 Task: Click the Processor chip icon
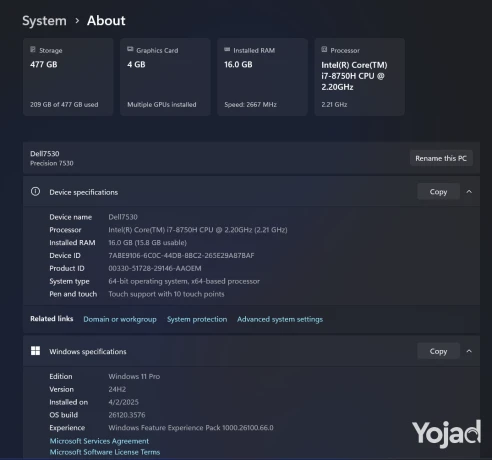click(324, 50)
